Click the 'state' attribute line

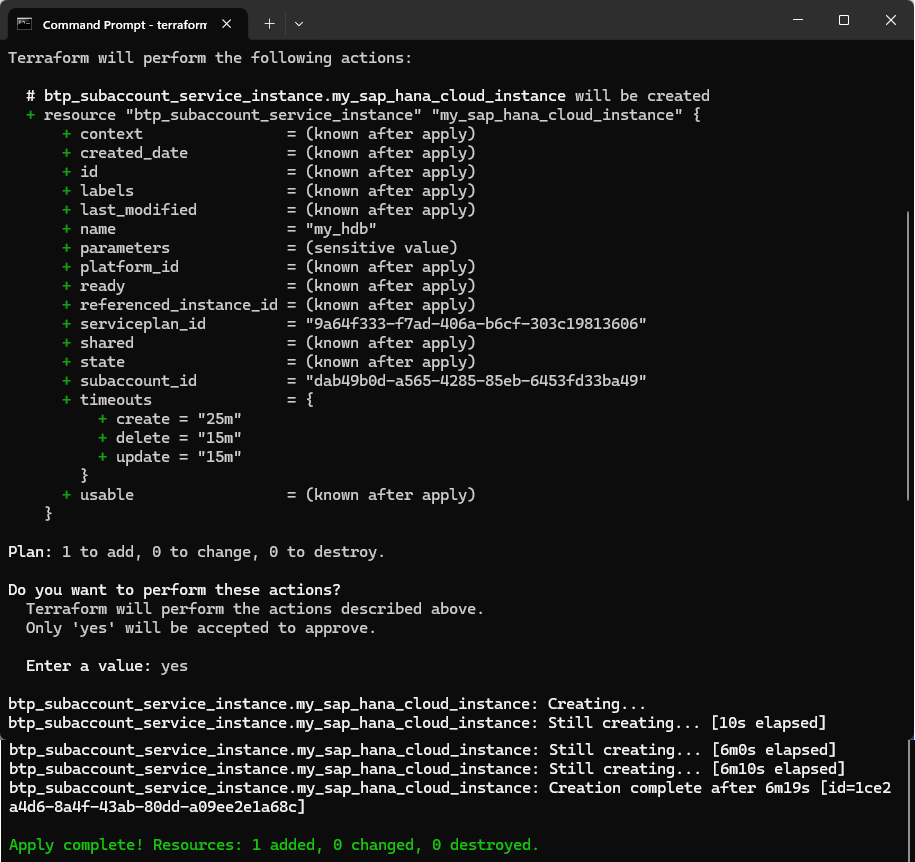tap(269, 362)
